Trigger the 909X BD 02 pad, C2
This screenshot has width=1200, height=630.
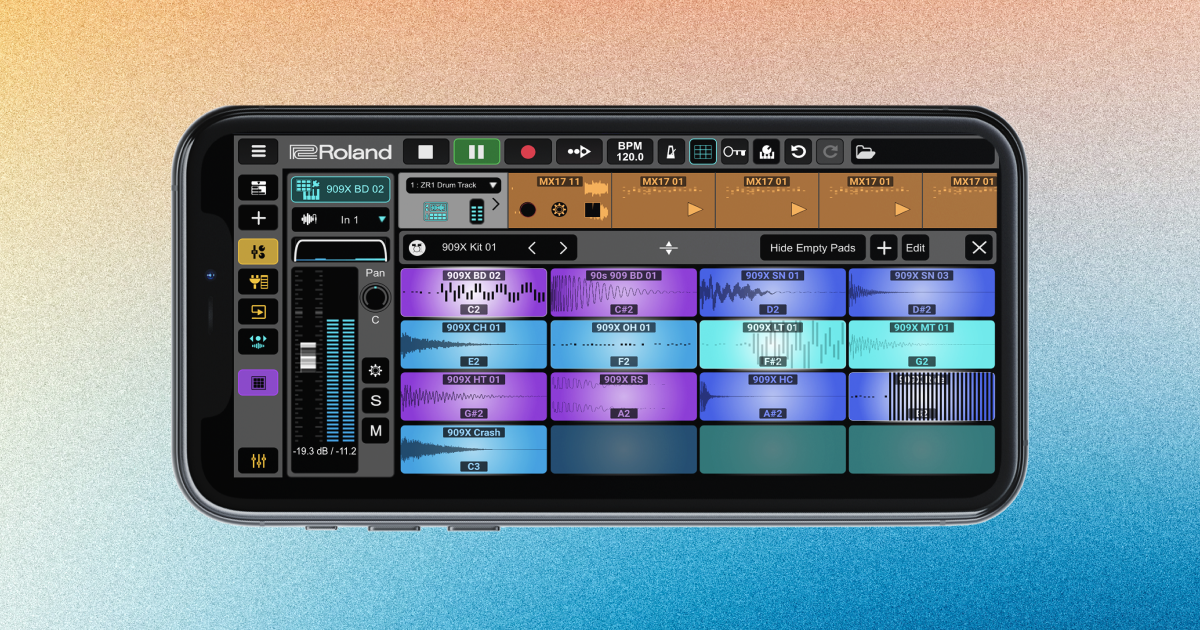474,293
